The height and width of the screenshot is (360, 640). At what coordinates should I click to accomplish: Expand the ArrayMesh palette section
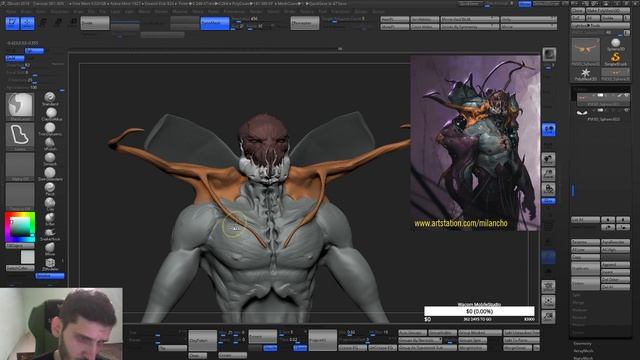point(583,351)
